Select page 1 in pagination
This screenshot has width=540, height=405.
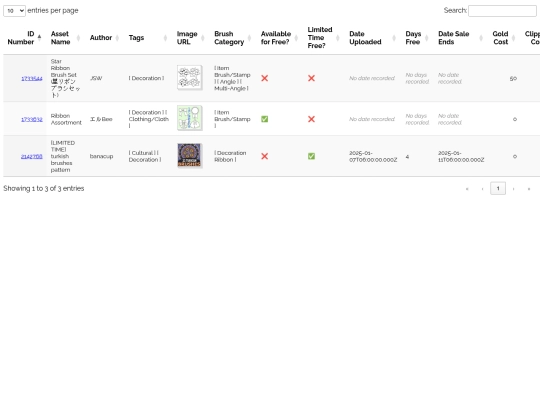[x=498, y=188]
